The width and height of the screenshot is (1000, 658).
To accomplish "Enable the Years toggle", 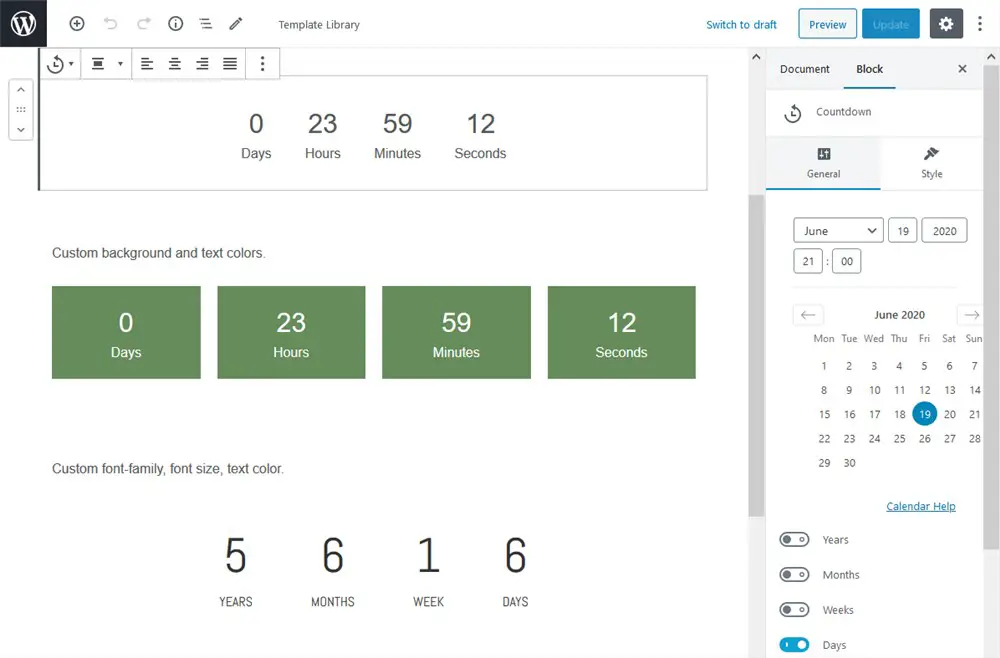I will (x=794, y=540).
